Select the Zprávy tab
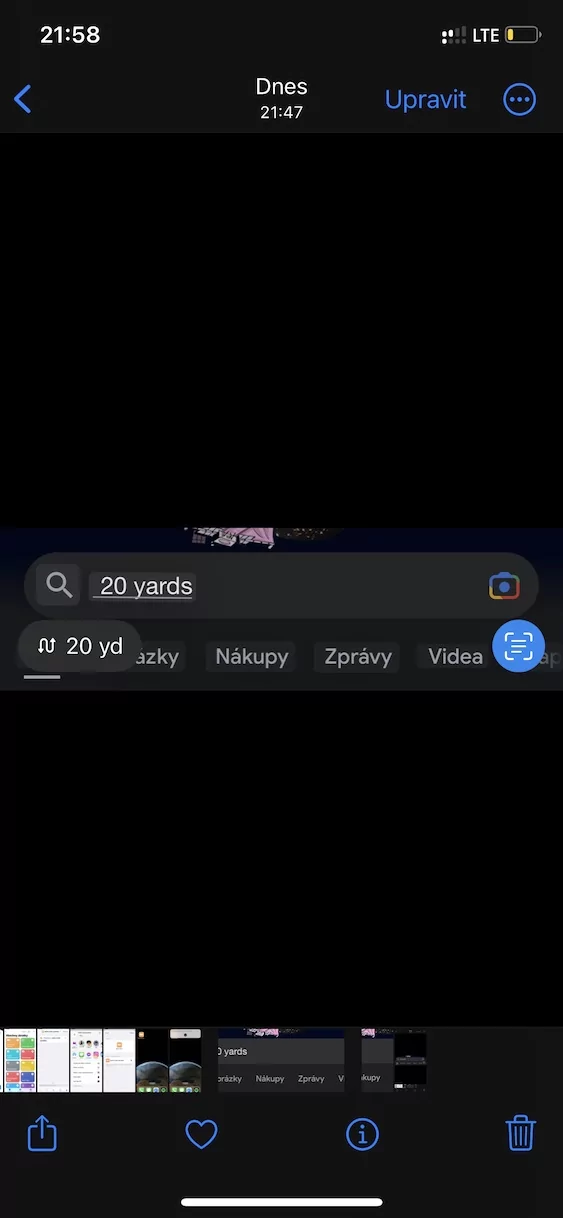This screenshot has height=1218, width=563. 356,657
